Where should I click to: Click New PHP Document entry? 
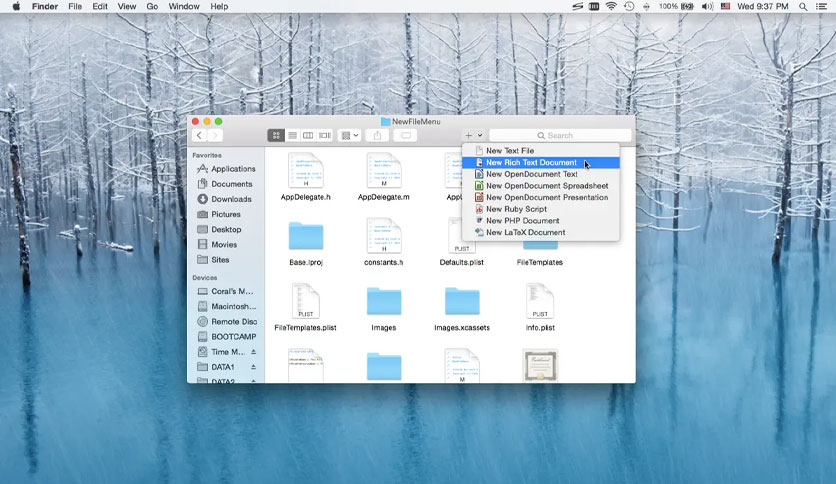(541, 221)
